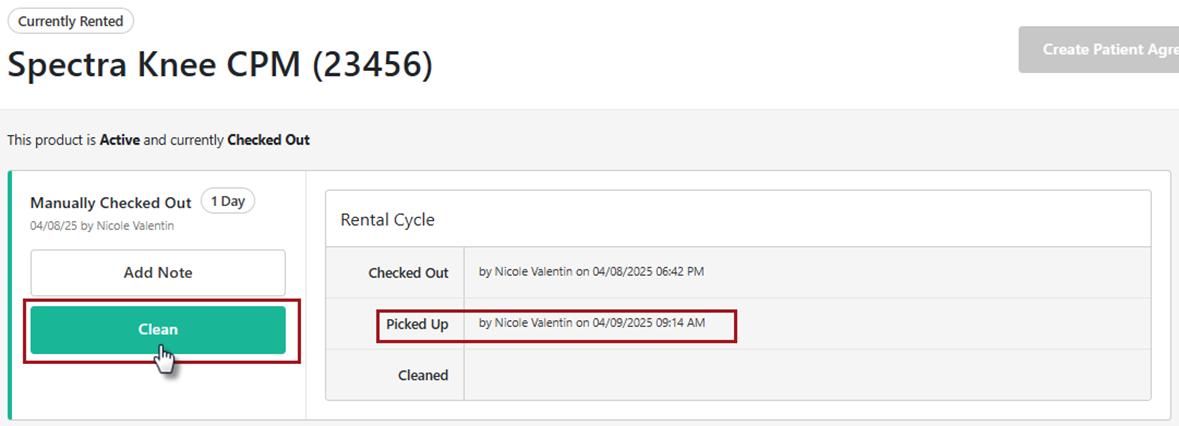Click the green left accent bar
The image size is (1179, 426).
pos(10,295)
